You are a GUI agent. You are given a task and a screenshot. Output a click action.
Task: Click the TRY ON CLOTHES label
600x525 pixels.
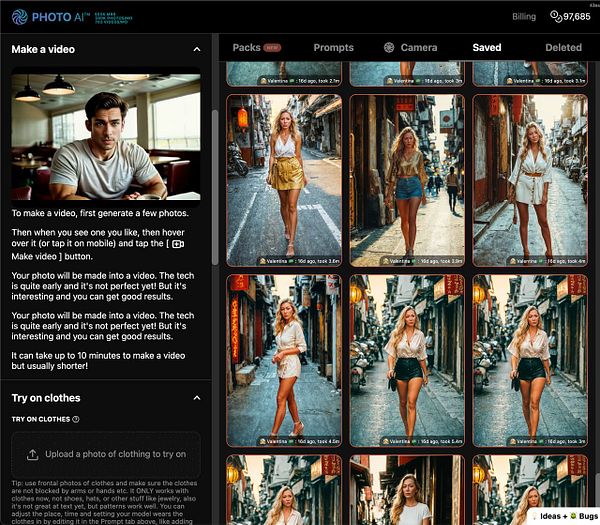point(41,419)
